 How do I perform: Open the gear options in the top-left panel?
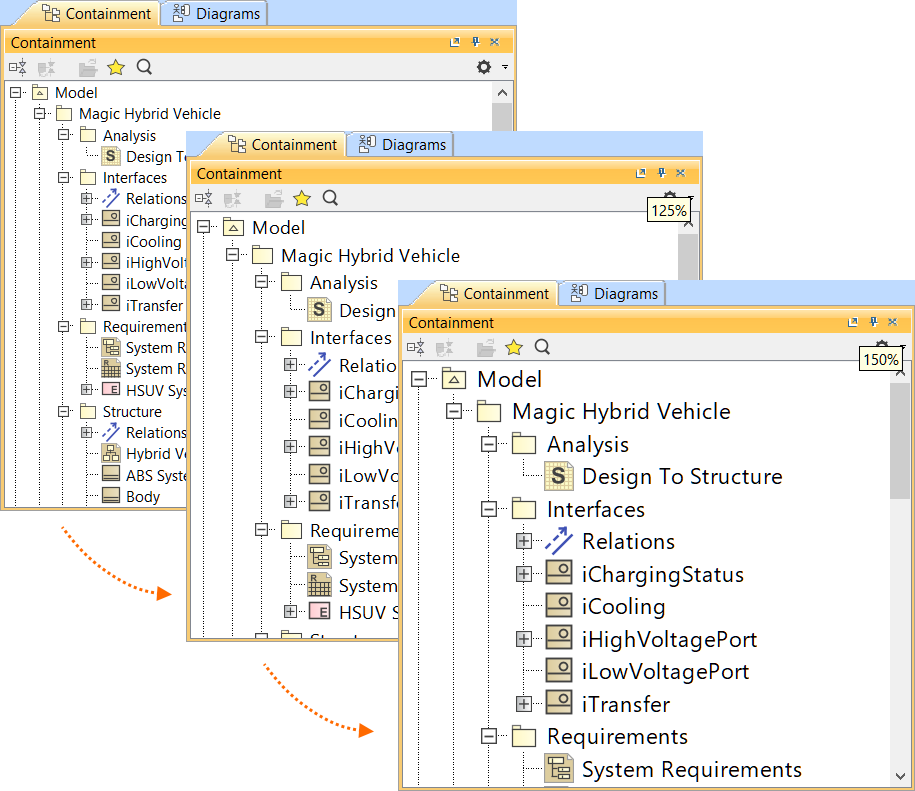point(484,67)
